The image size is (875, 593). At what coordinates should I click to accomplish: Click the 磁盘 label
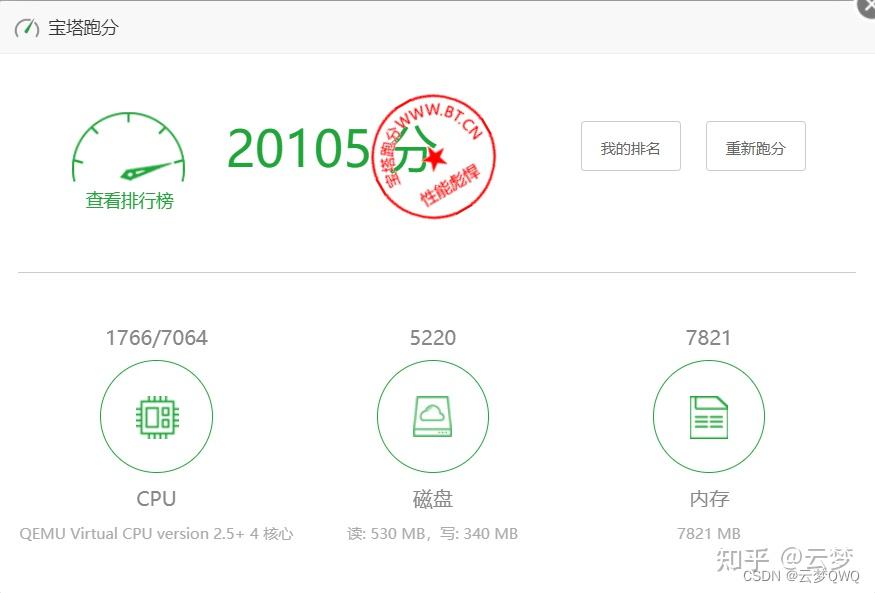tap(432, 498)
